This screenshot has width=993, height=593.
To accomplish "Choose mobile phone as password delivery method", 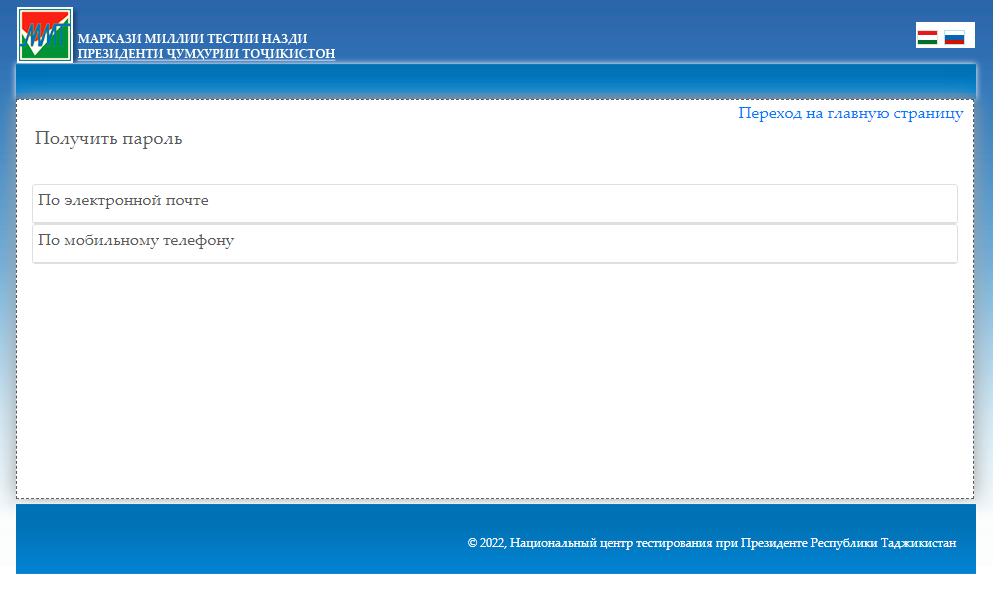I will pyautogui.click(x=495, y=243).
